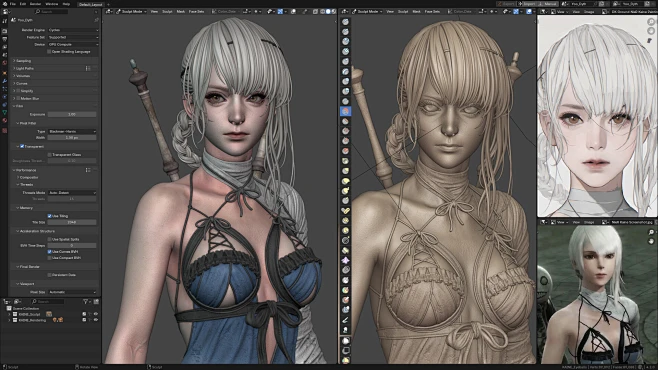Click pan hand icon in lower image editor
Image resolution: width=658 pixels, height=370 pixels.
(x=651, y=242)
